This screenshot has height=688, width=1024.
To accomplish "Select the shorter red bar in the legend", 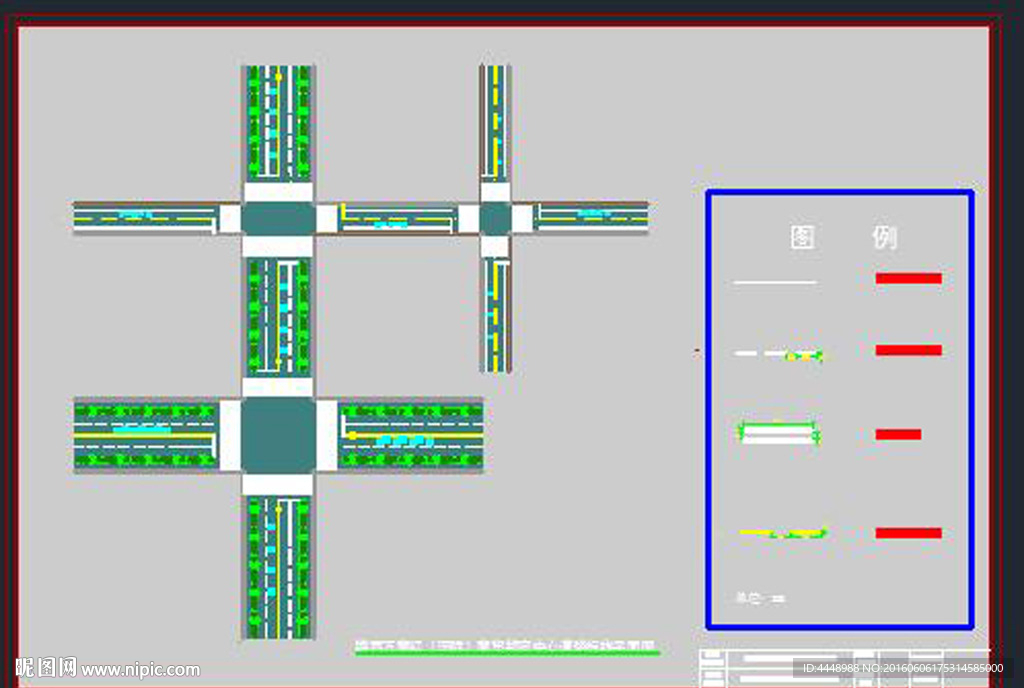I will coord(898,434).
